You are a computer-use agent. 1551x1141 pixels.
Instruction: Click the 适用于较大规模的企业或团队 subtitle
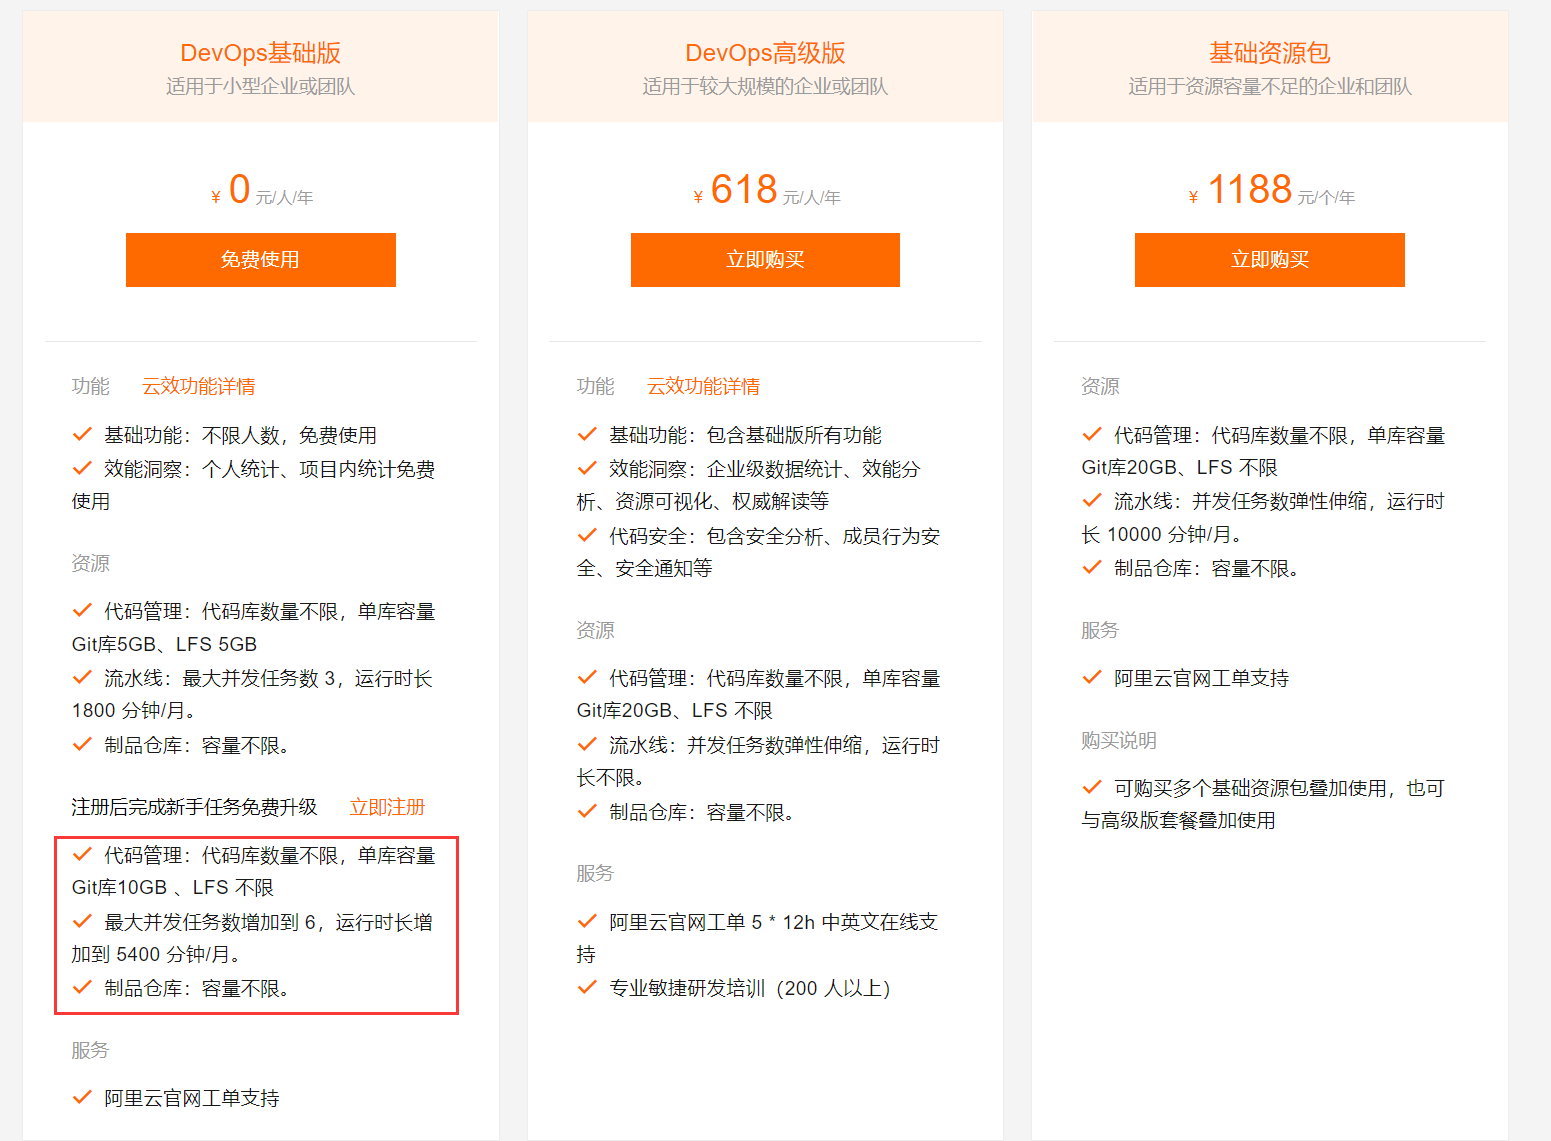click(x=765, y=87)
